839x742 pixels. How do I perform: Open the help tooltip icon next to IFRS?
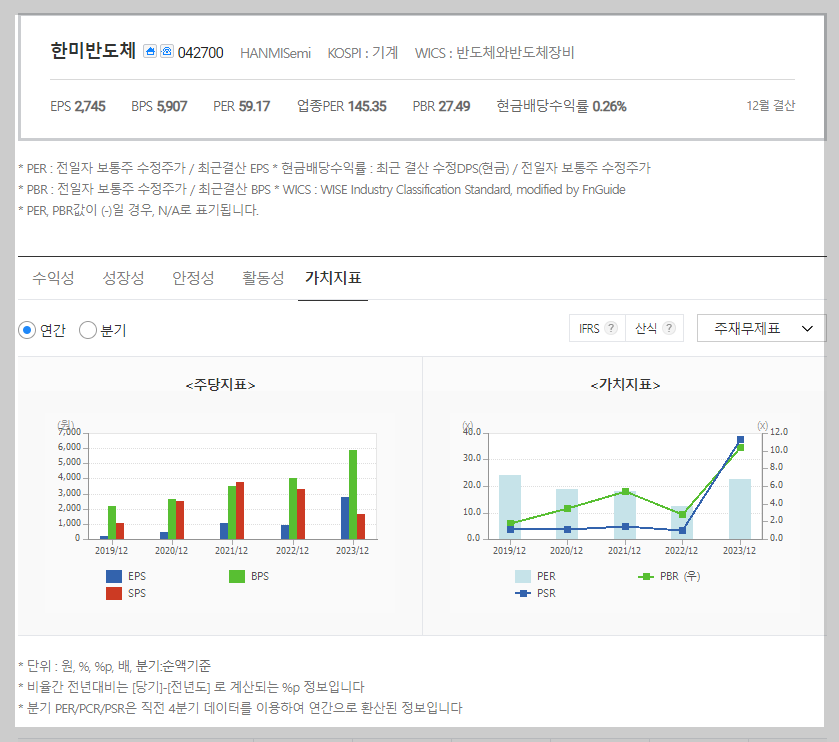[611, 328]
